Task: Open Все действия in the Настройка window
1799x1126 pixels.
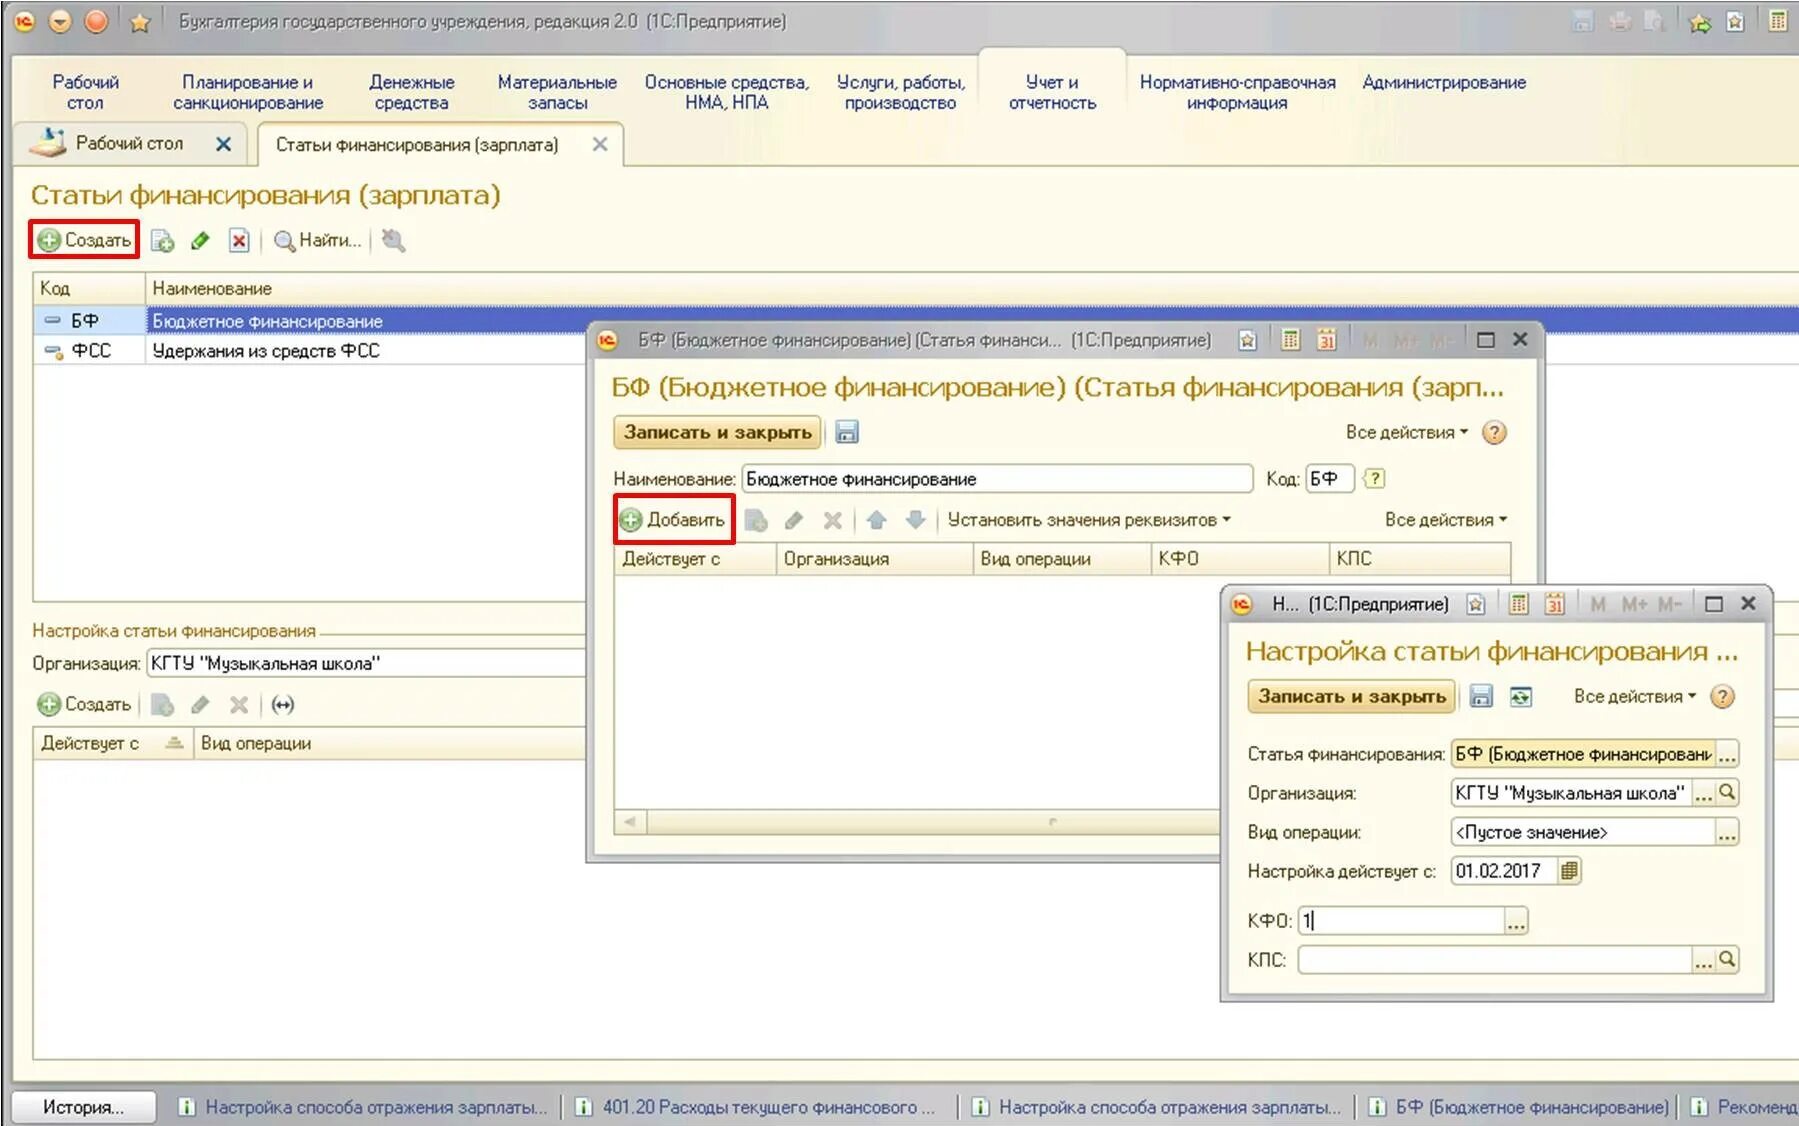Action: coord(1634,697)
